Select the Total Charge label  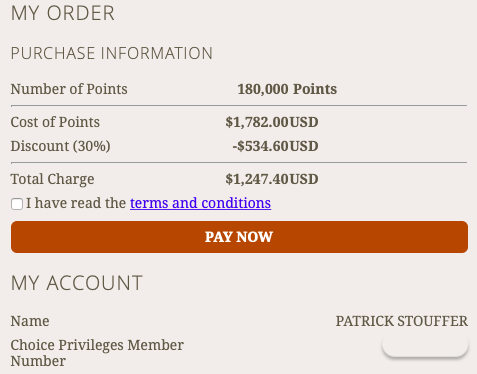(x=52, y=179)
